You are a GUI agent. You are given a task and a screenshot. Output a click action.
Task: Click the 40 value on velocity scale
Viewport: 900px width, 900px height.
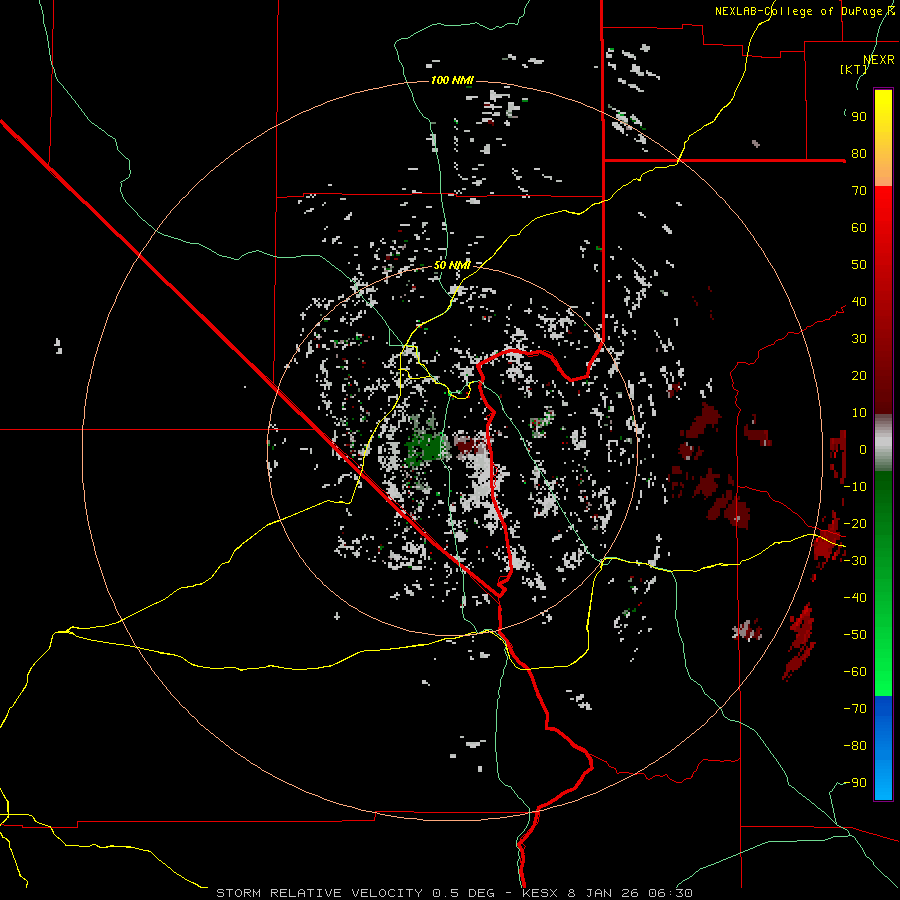[x=859, y=302]
